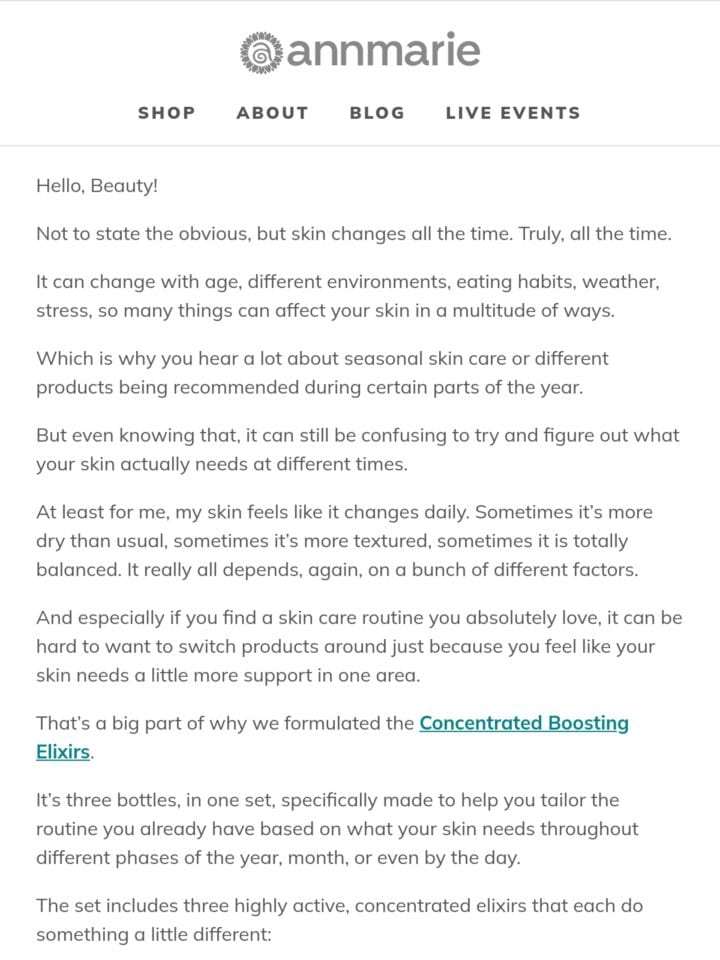Viewport: 720px width, 960px height.
Task: Click the 'Hello, Beauty!' greeting line
Action: pos(97,186)
